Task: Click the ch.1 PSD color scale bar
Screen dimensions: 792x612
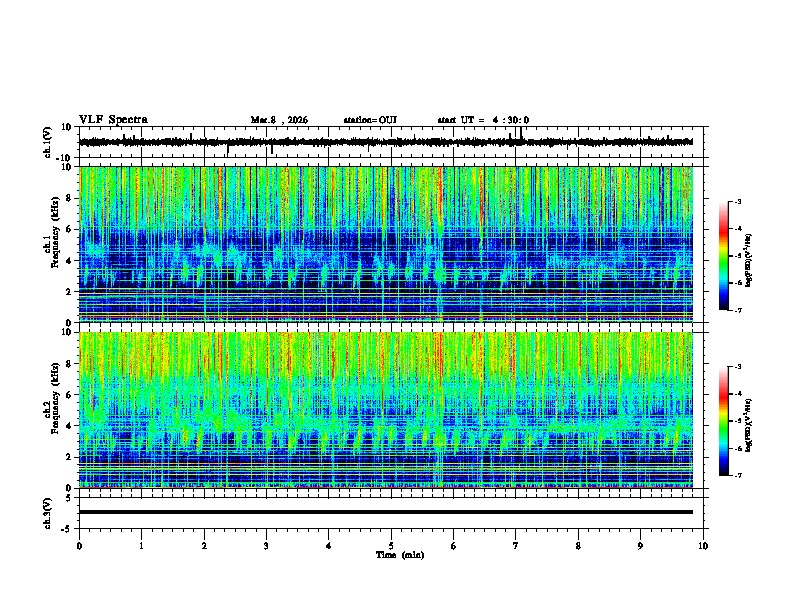Action: (724, 256)
